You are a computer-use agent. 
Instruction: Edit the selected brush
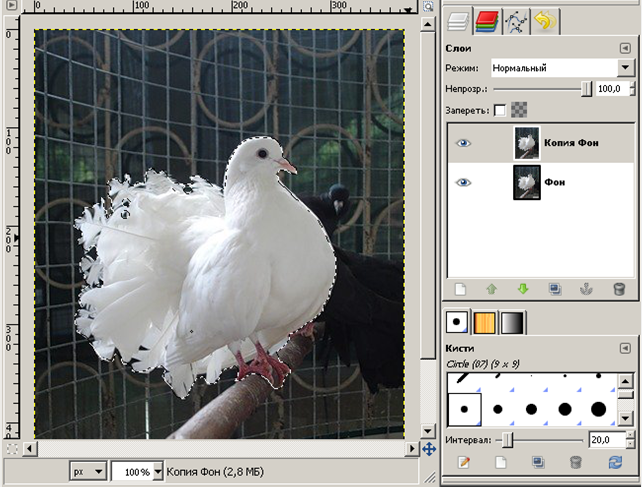click(464, 462)
